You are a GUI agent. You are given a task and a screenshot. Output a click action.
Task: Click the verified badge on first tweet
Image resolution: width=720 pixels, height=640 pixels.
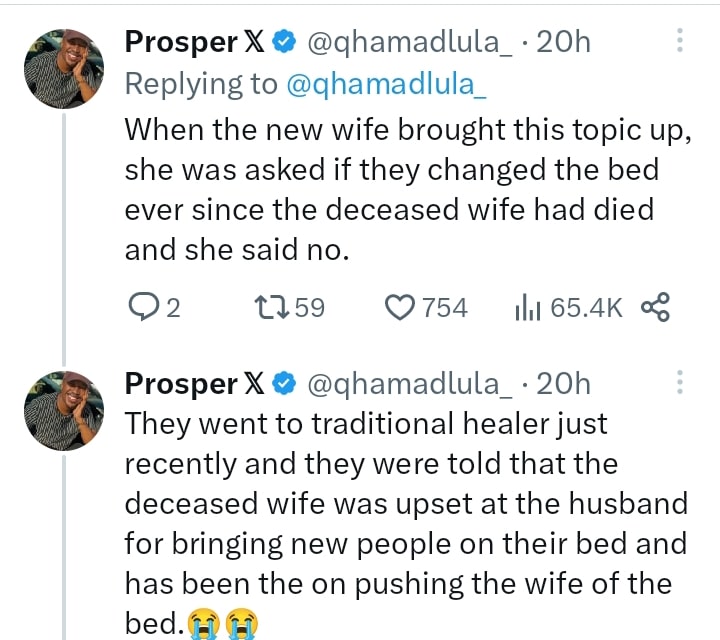(284, 42)
